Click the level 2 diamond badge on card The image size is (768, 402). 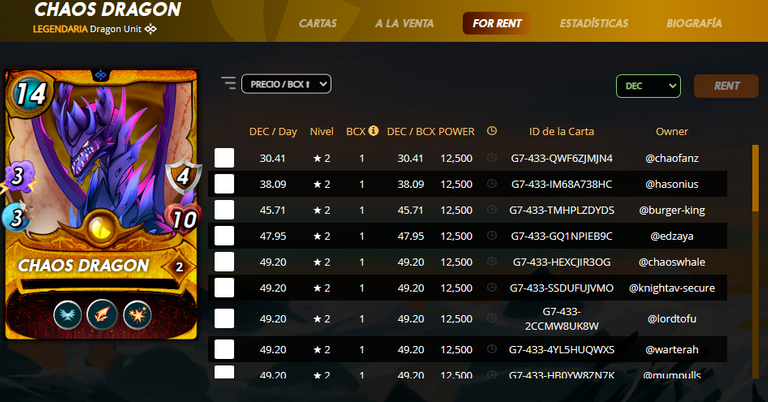179,267
